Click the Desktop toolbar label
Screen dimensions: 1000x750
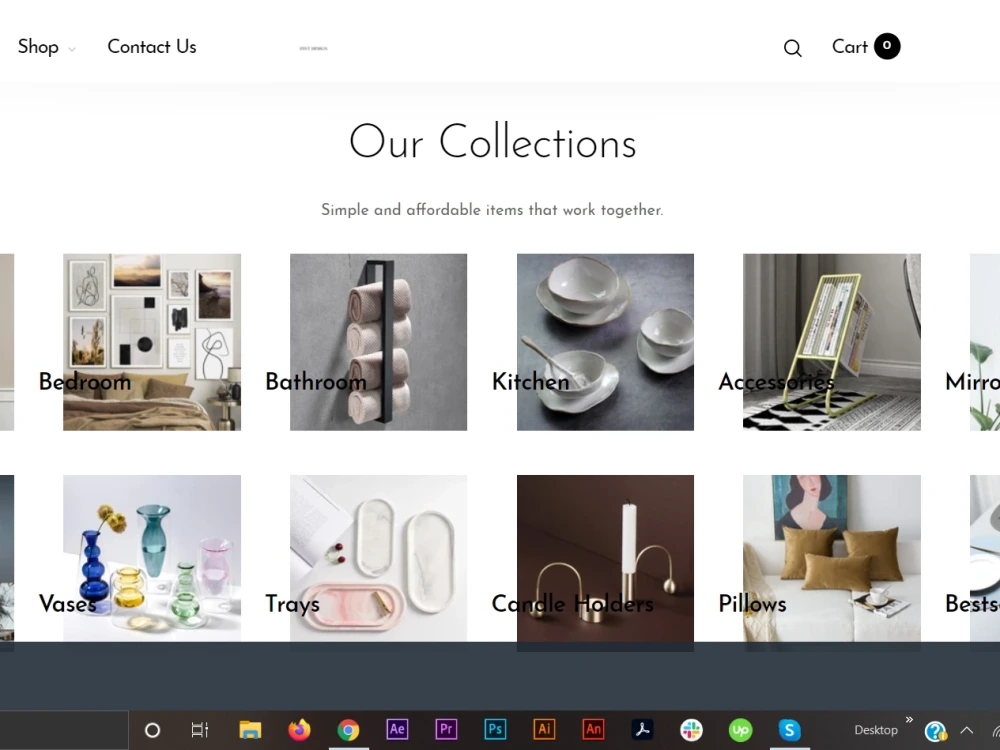876,730
